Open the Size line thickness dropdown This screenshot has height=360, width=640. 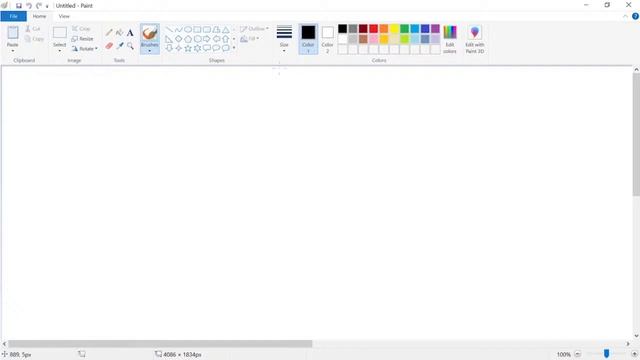(x=284, y=39)
